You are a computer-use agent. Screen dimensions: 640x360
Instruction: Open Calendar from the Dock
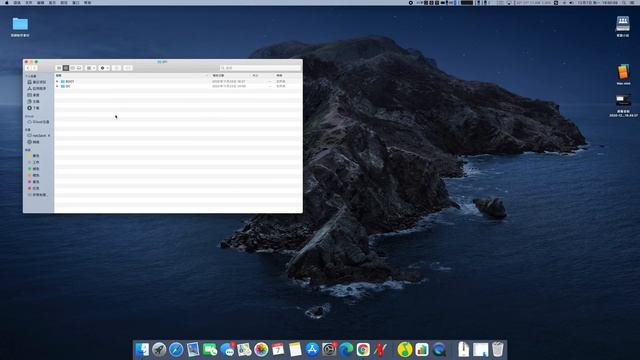pos(278,349)
